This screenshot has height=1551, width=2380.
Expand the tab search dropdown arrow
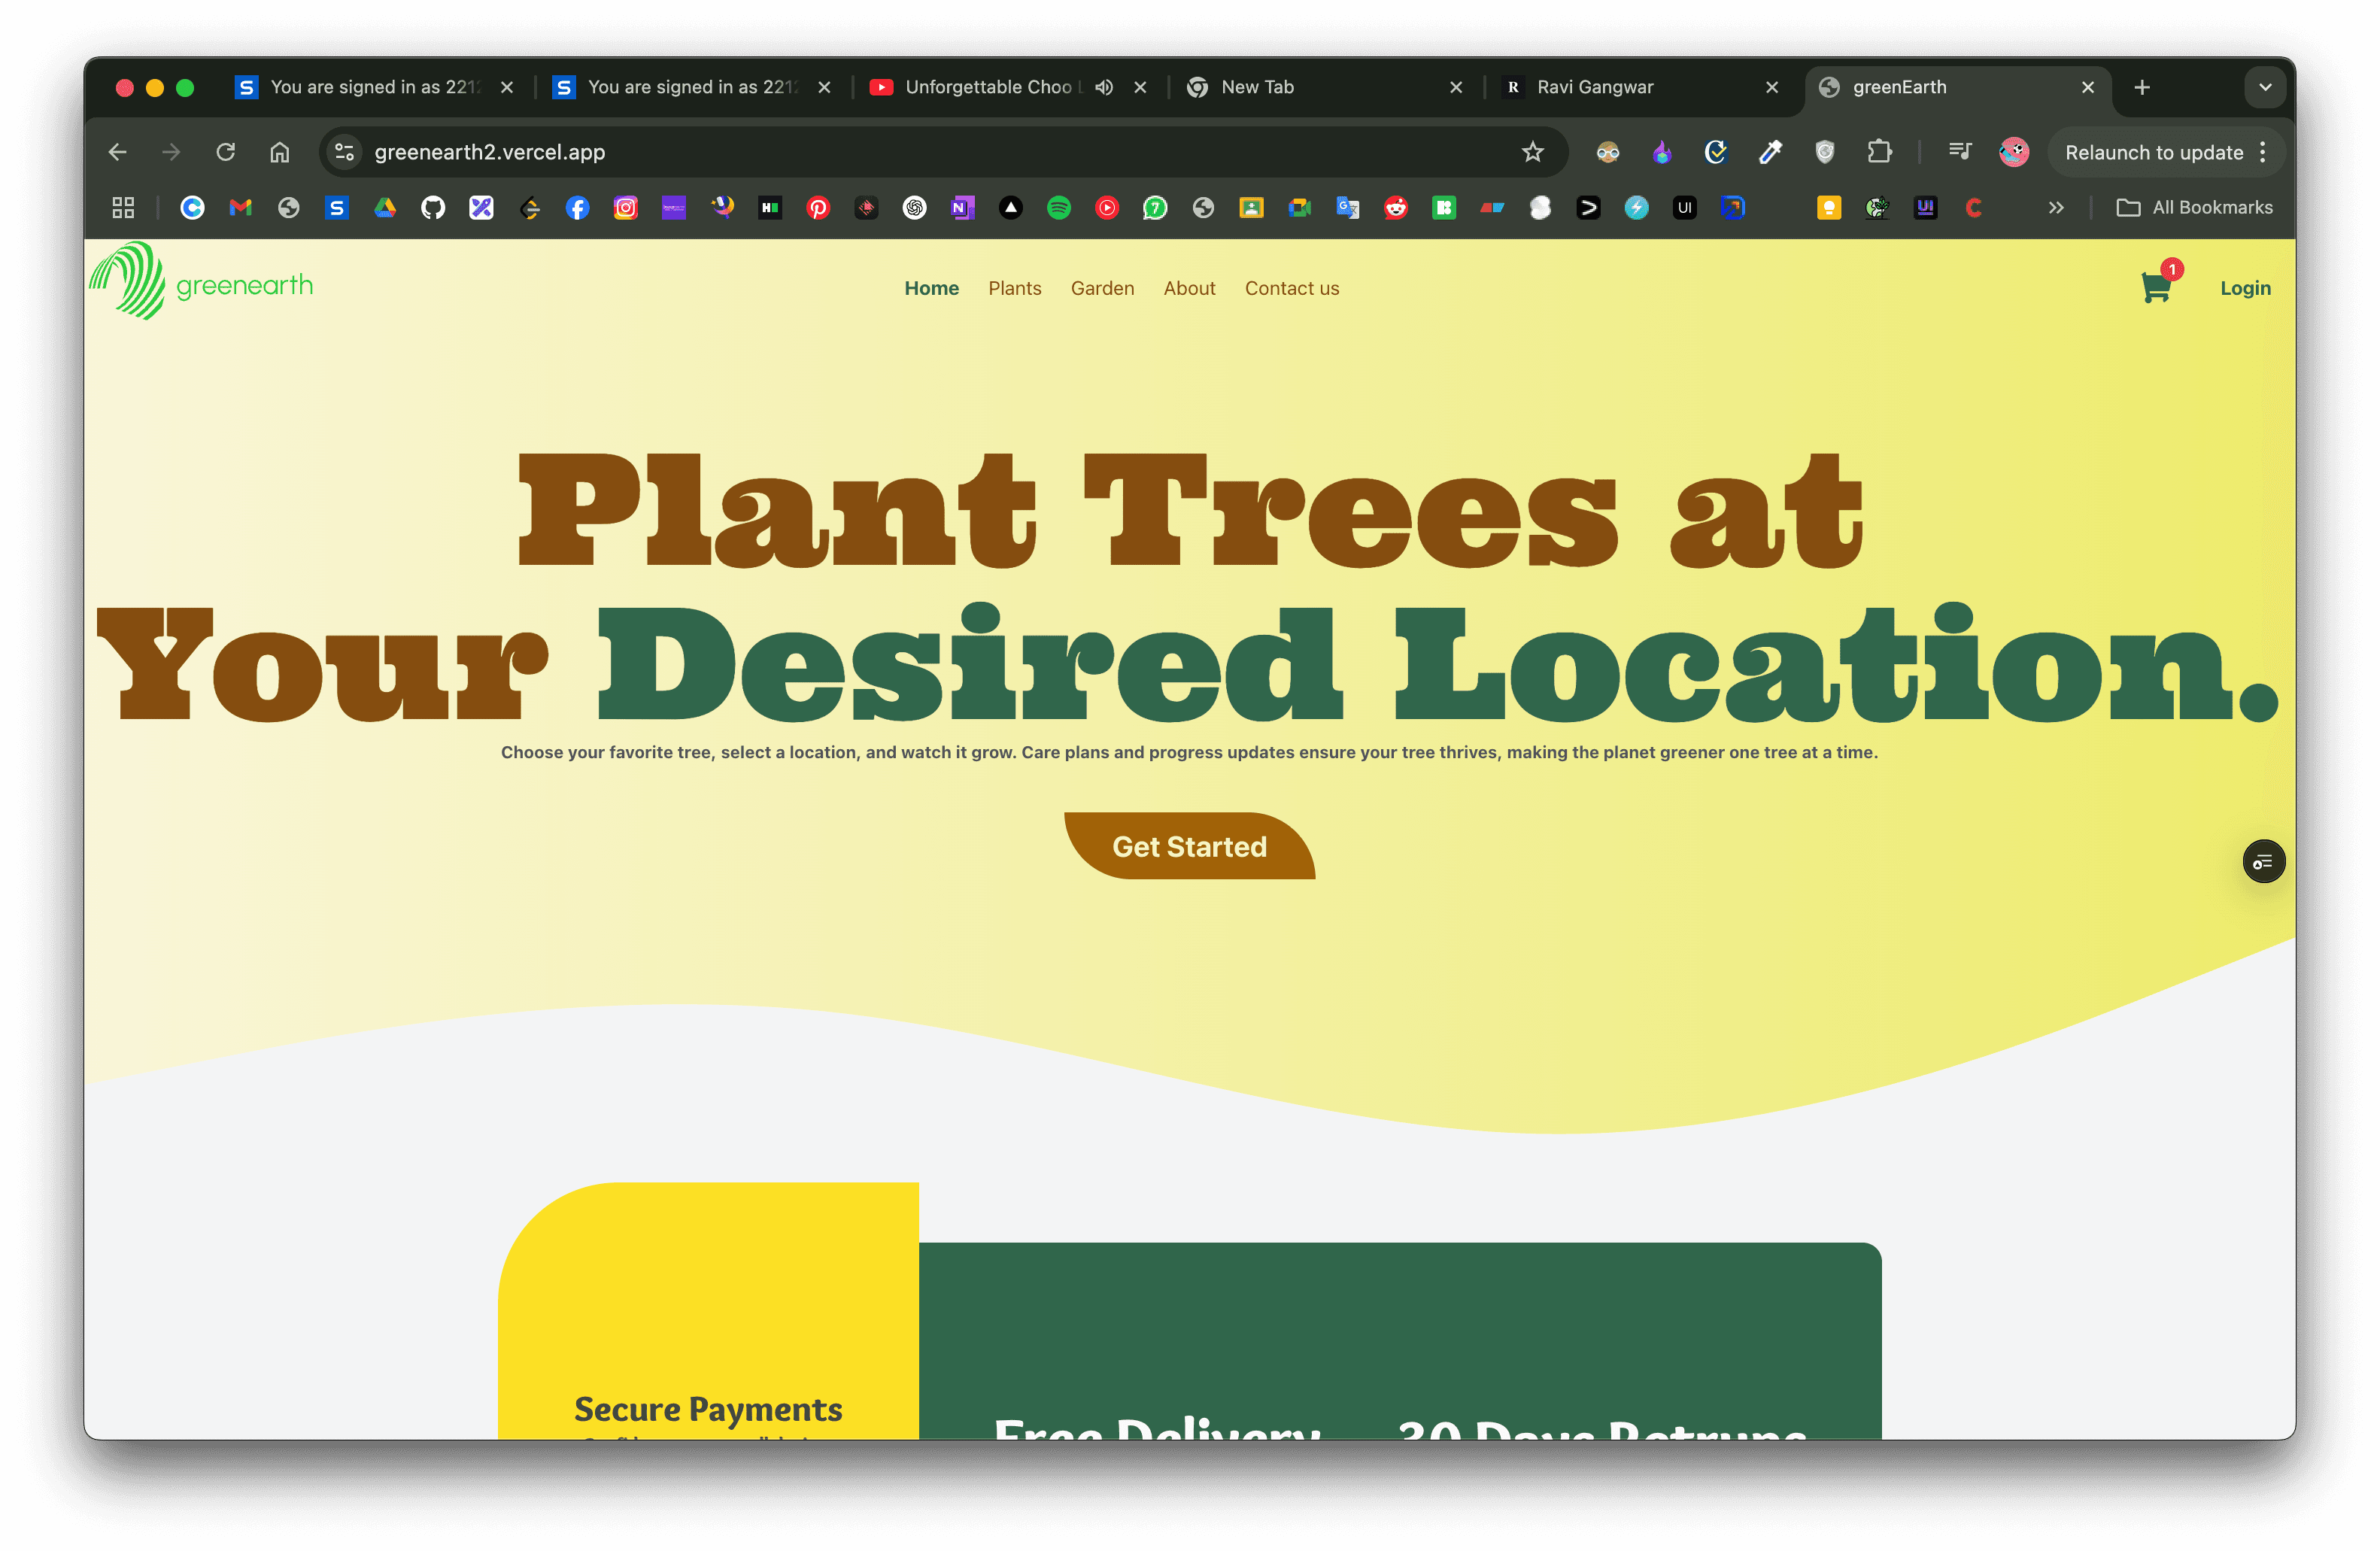click(x=2265, y=87)
